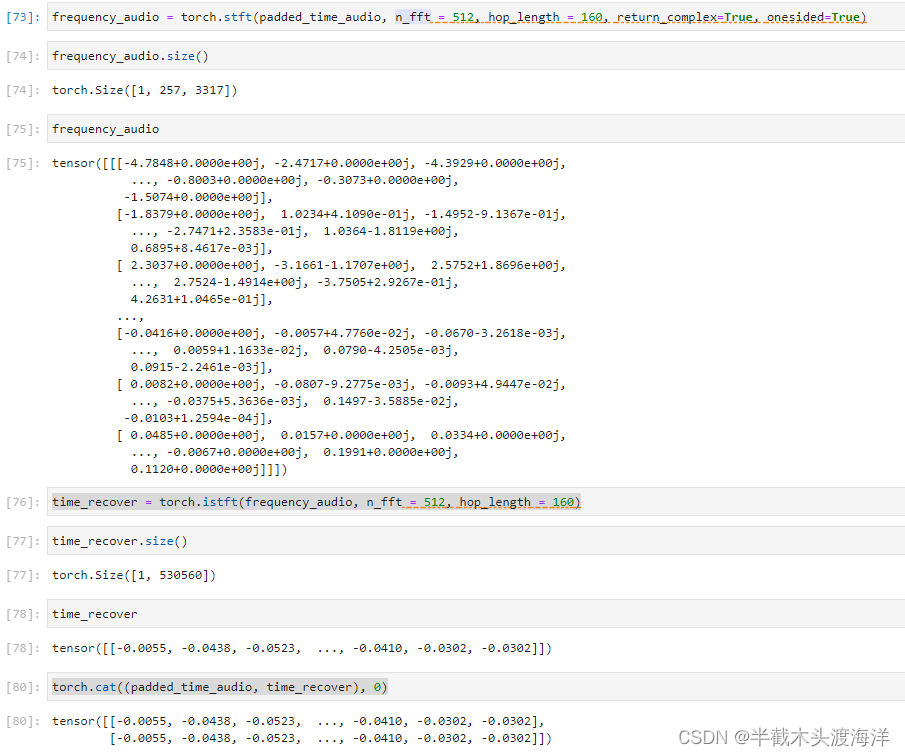Viewport: 905px width, 756px height.
Task: Click value -4.7848+0.0000e+00j in tensor output
Action: coord(191,163)
